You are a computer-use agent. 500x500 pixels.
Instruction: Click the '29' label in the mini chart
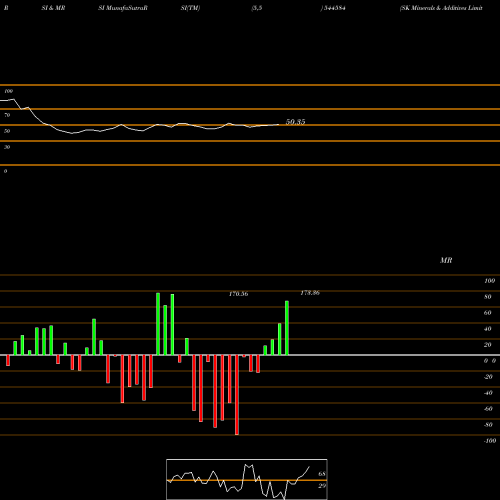(322, 486)
